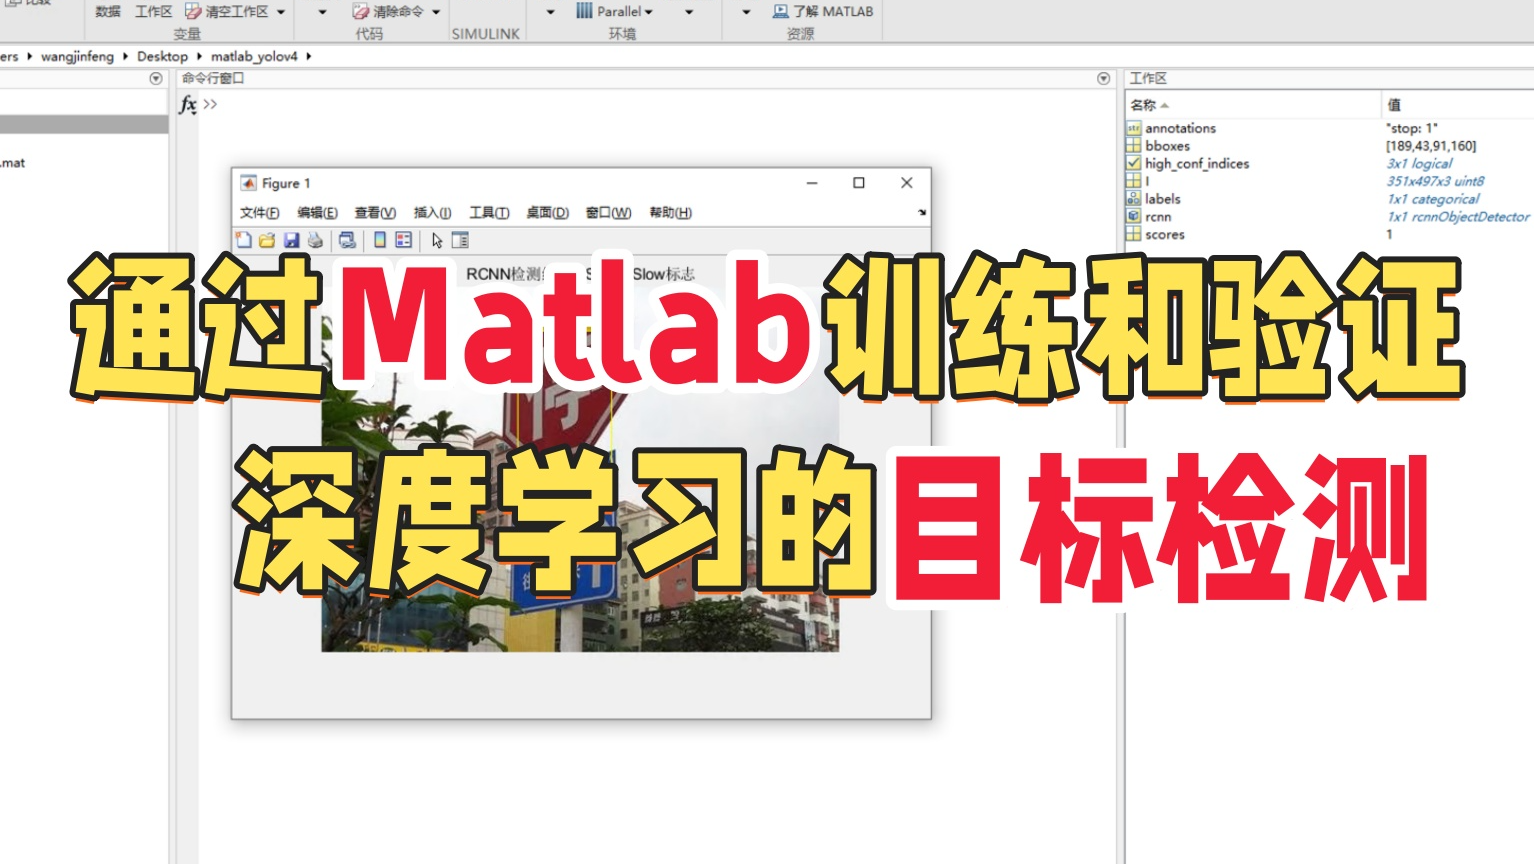The height and width of the screenshot is (864, 1534).
Task: Select the scores variable name
Action: (x=1165, y=234)
